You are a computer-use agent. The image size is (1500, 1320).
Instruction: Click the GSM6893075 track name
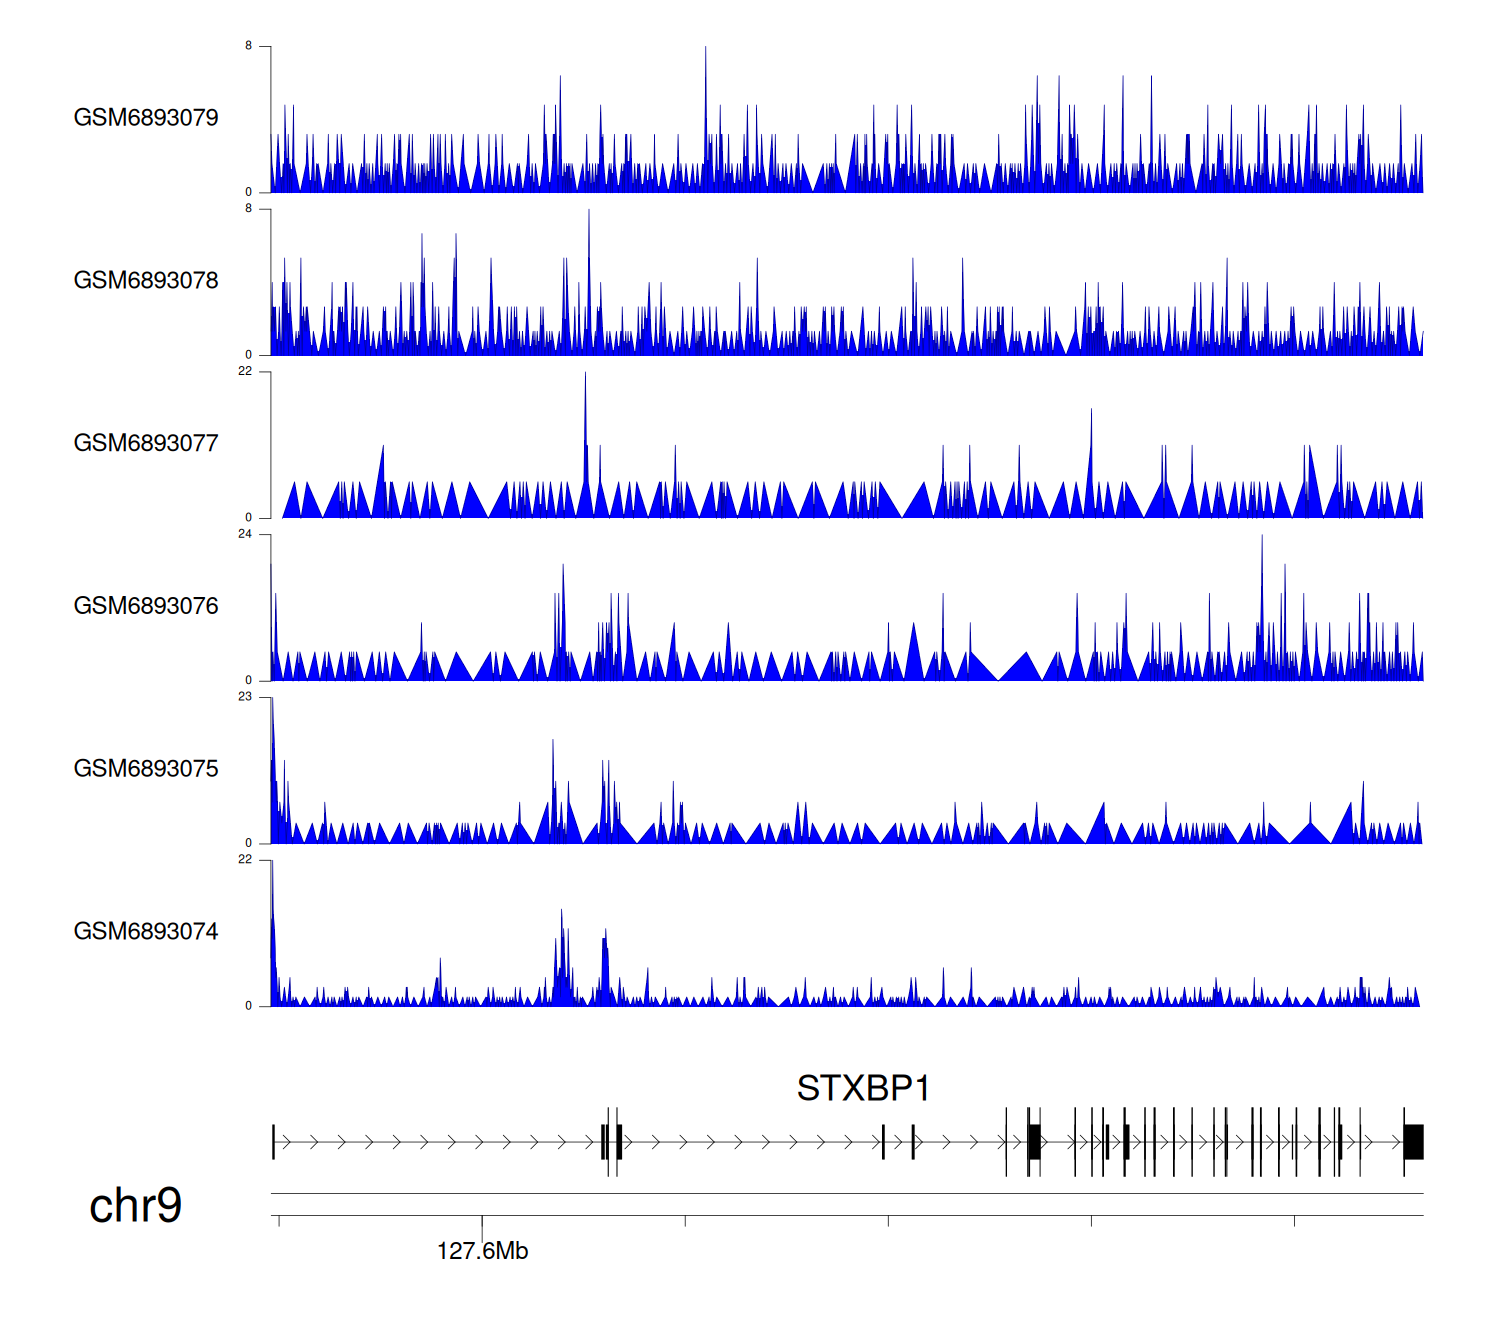pos(146,769)
